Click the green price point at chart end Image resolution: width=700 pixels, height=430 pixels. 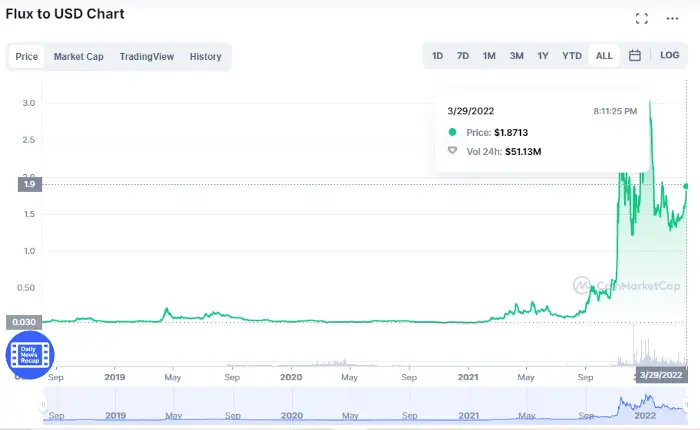687,186
